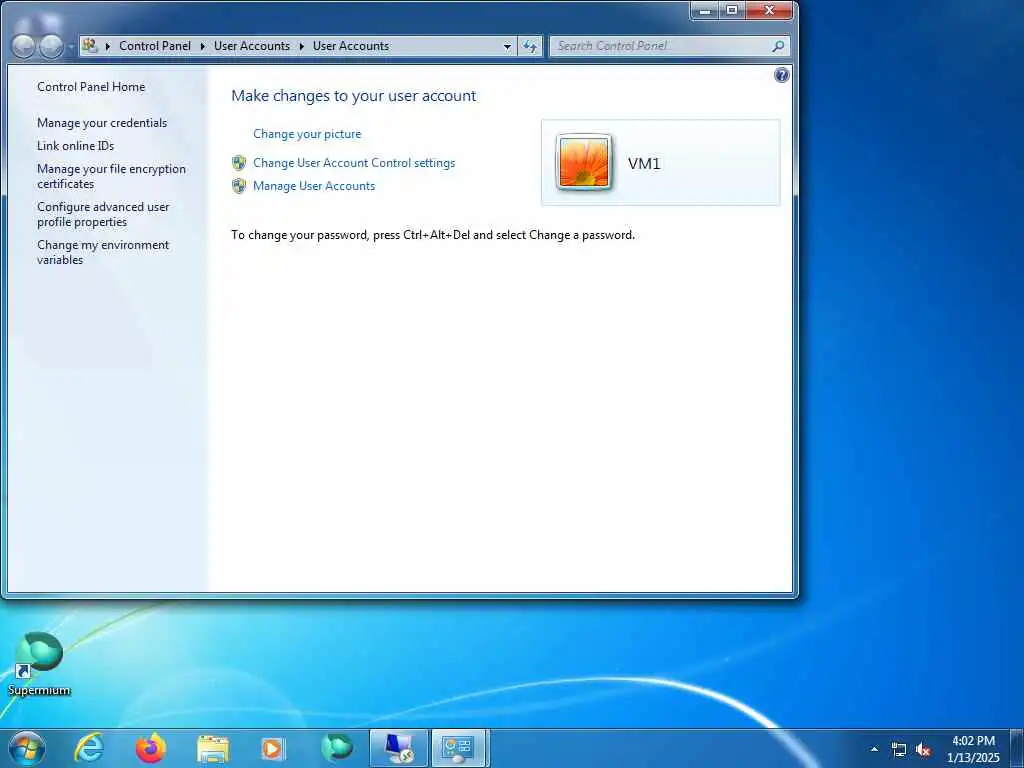The height and width of the screenshot is (768, 1024).
Task: Open Link online IDs
Action: (75, 146)
